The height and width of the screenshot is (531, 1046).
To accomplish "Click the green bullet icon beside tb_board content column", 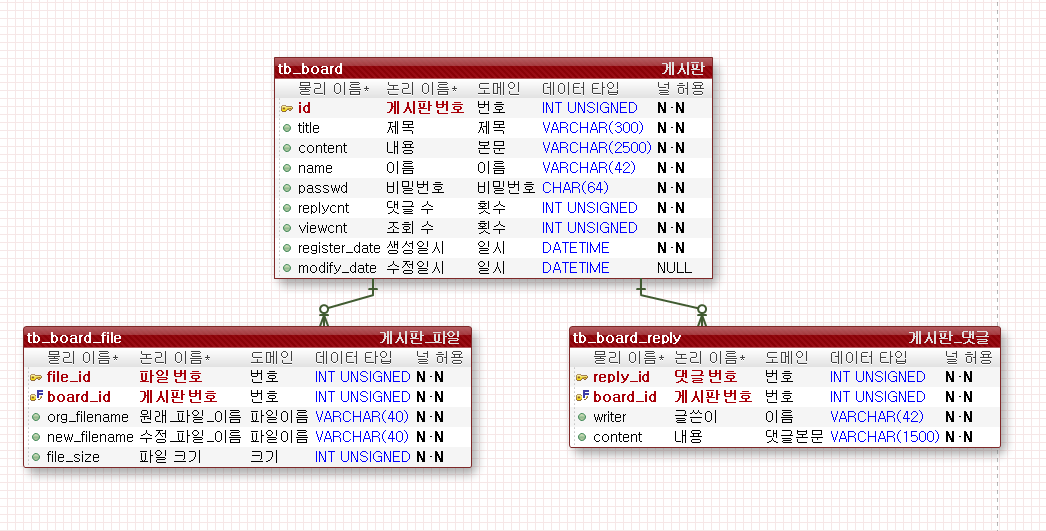I will click(x=287, y=148).
